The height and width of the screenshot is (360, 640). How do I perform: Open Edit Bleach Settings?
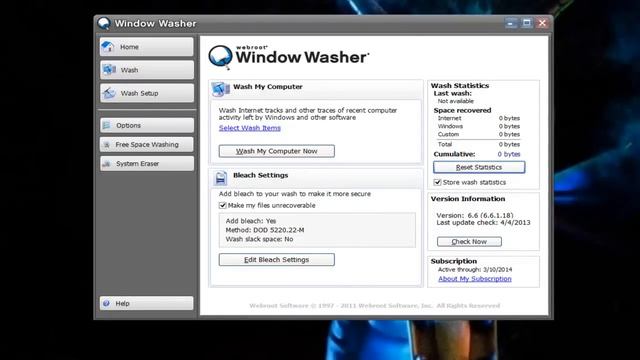click(277, 260)
